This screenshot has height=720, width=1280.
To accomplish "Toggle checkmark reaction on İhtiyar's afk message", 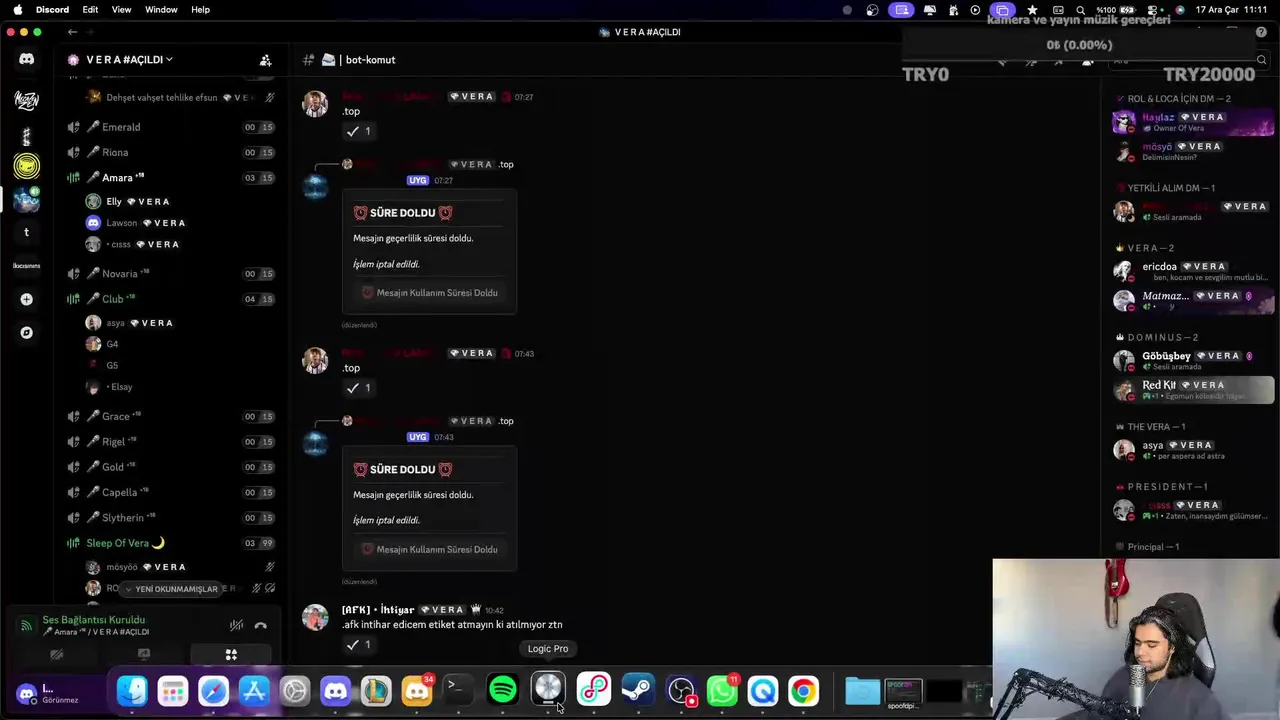I will tap(359, 645).
